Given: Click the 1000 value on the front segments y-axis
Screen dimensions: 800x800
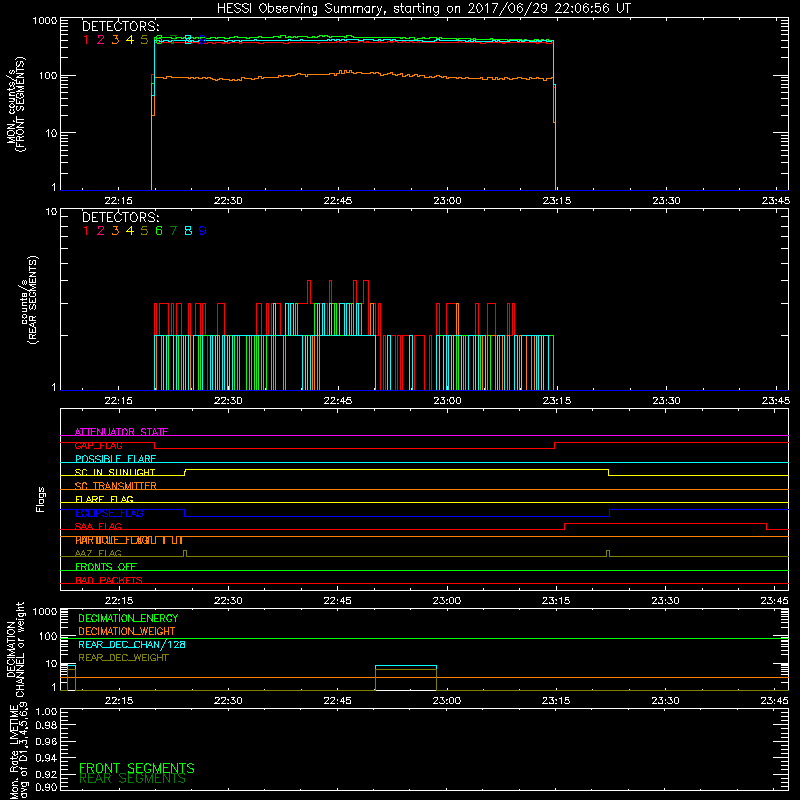Looking at the screenshot, I should tap(45, 21).
